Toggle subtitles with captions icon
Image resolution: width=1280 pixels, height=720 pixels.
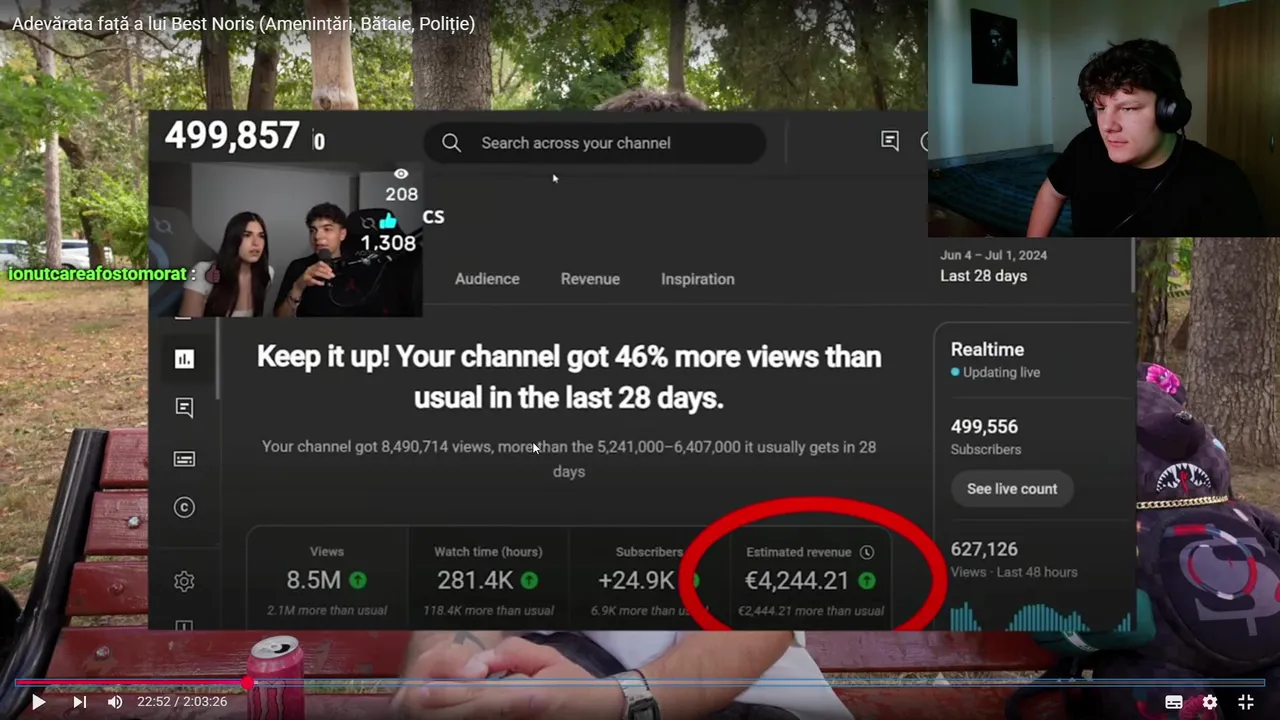1174,702
